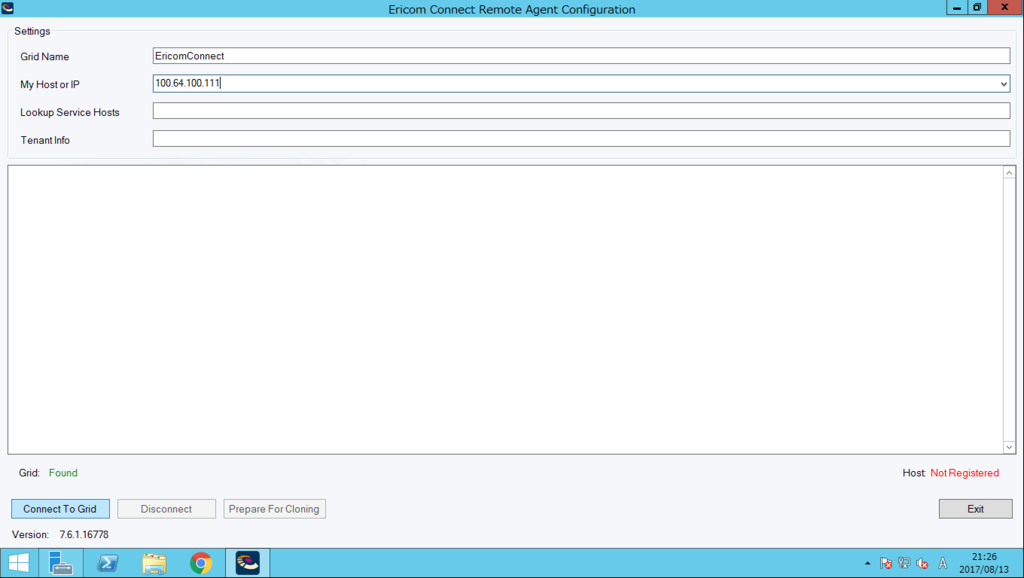Viewport: 1024px width, 578px height.
Task: Click the Grid Name label
Action: pos(44,57)
